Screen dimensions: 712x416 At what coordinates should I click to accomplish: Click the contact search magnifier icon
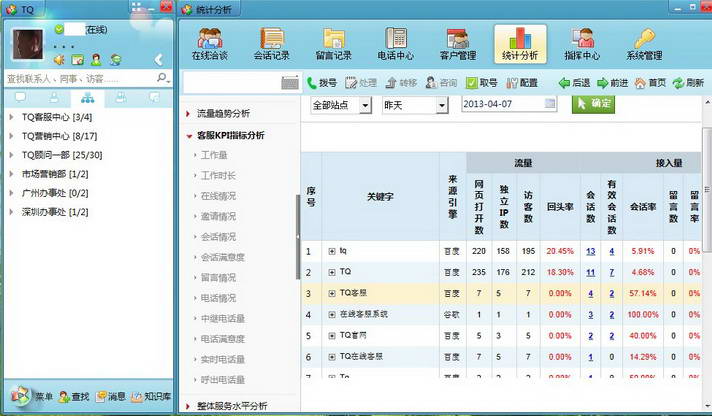(x=162, y=78)
